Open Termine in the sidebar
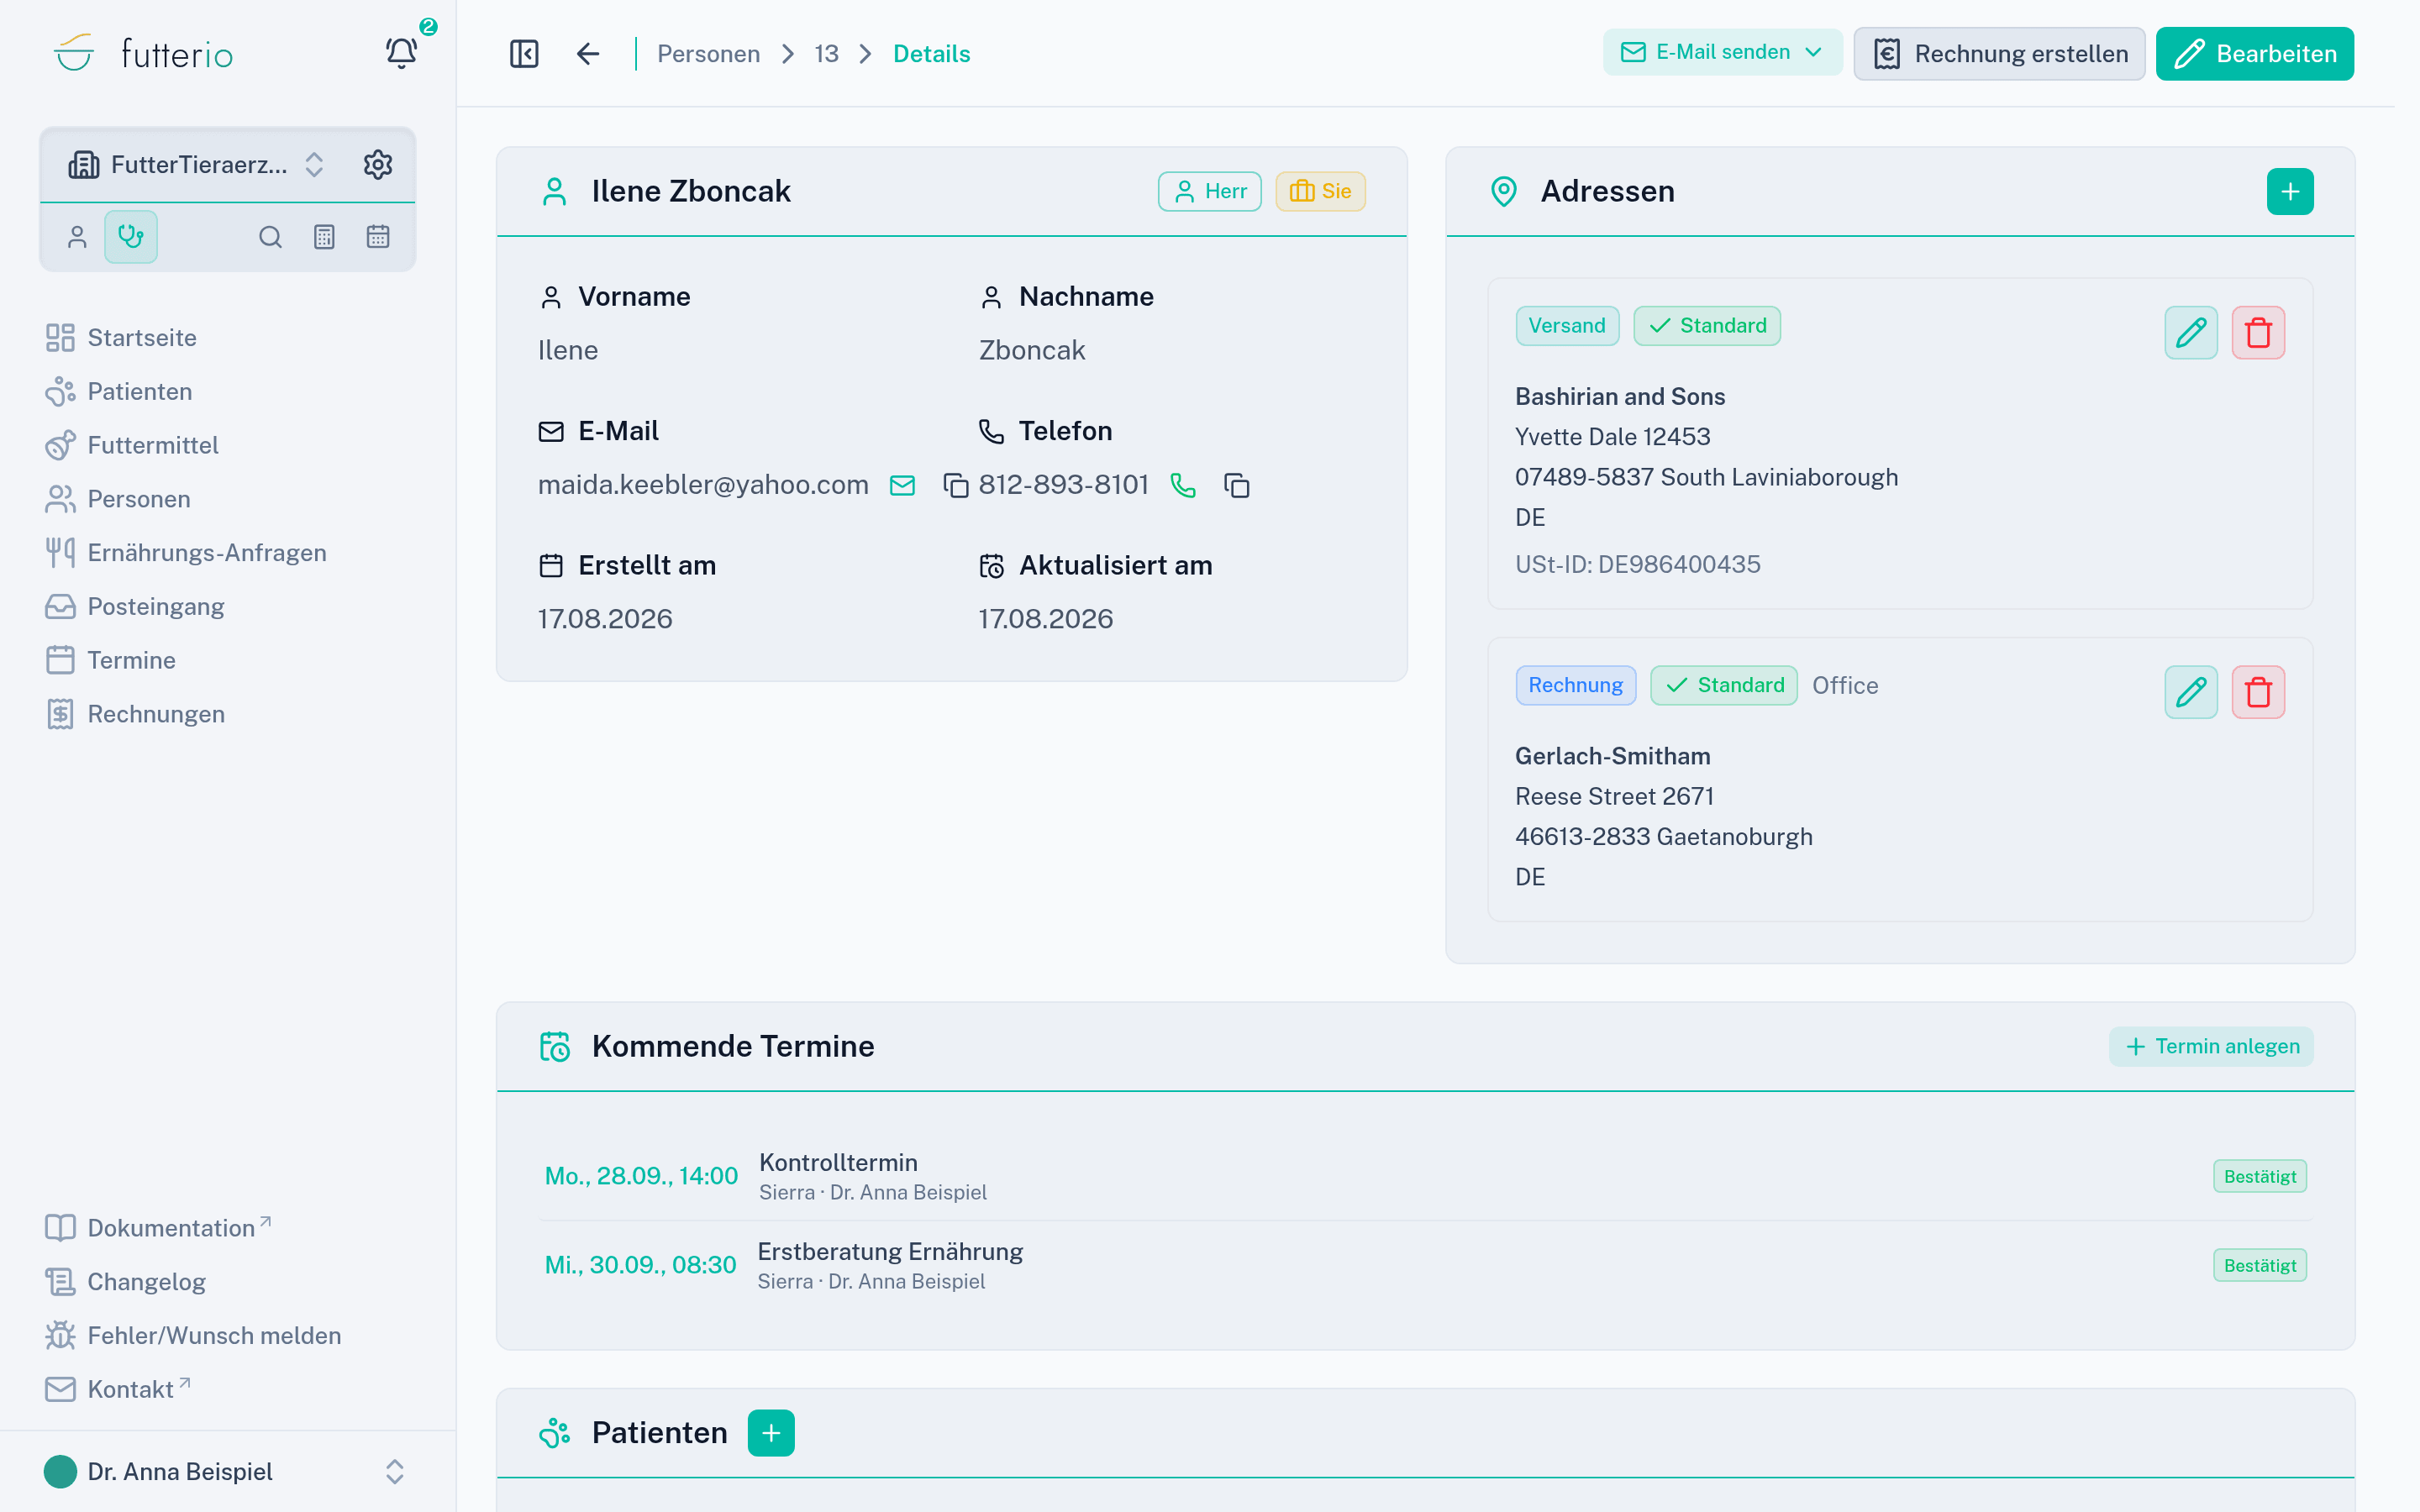 point(111,661)
